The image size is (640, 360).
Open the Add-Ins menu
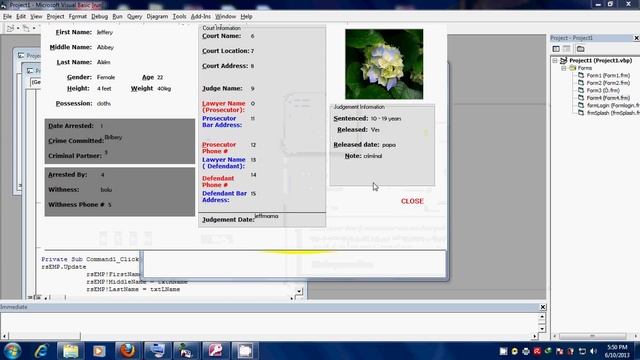point(200,17)
